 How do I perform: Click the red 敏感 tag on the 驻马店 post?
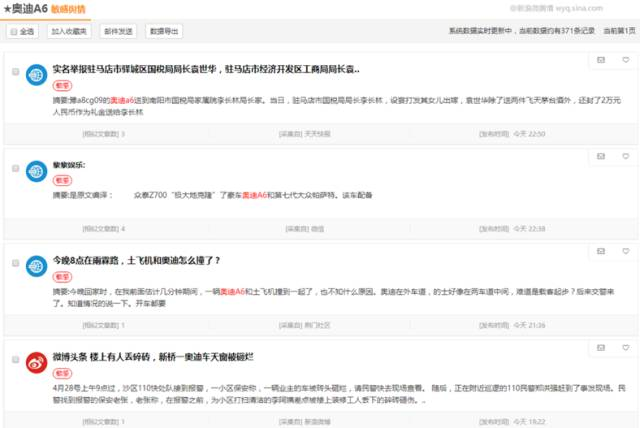tap(62, 86)
